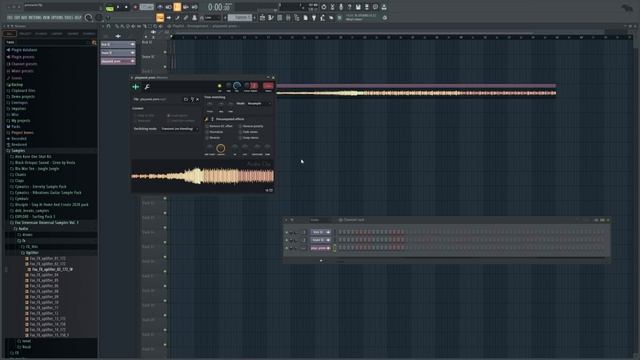Expand Demo projects folder in browser

22,97
